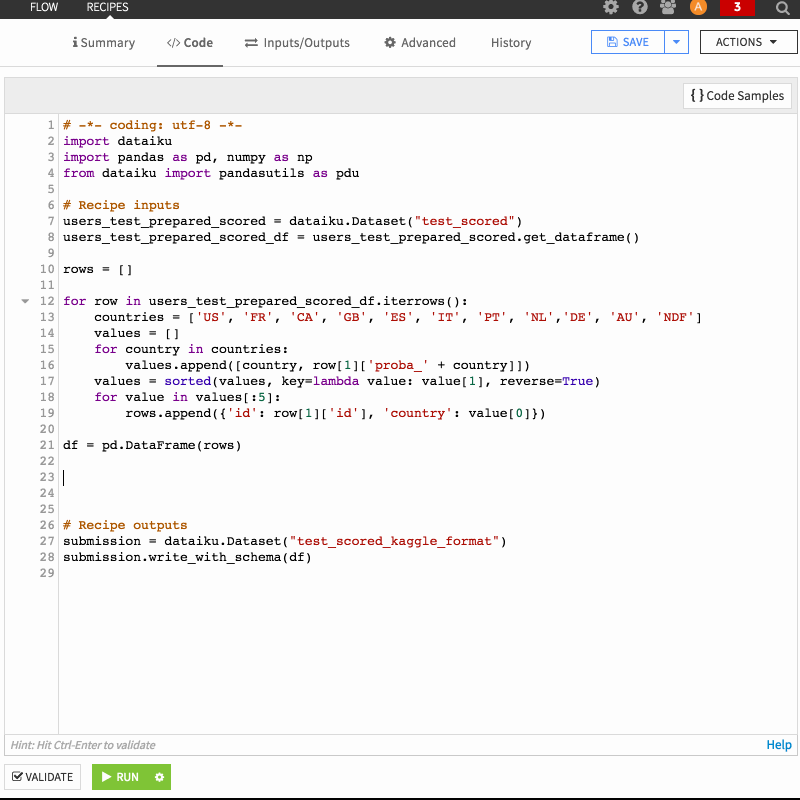Image resolution: width=800 pixels, height=800 pixels.
Task: Click the 'NDF' string in countries list
Action: point(674,317)
